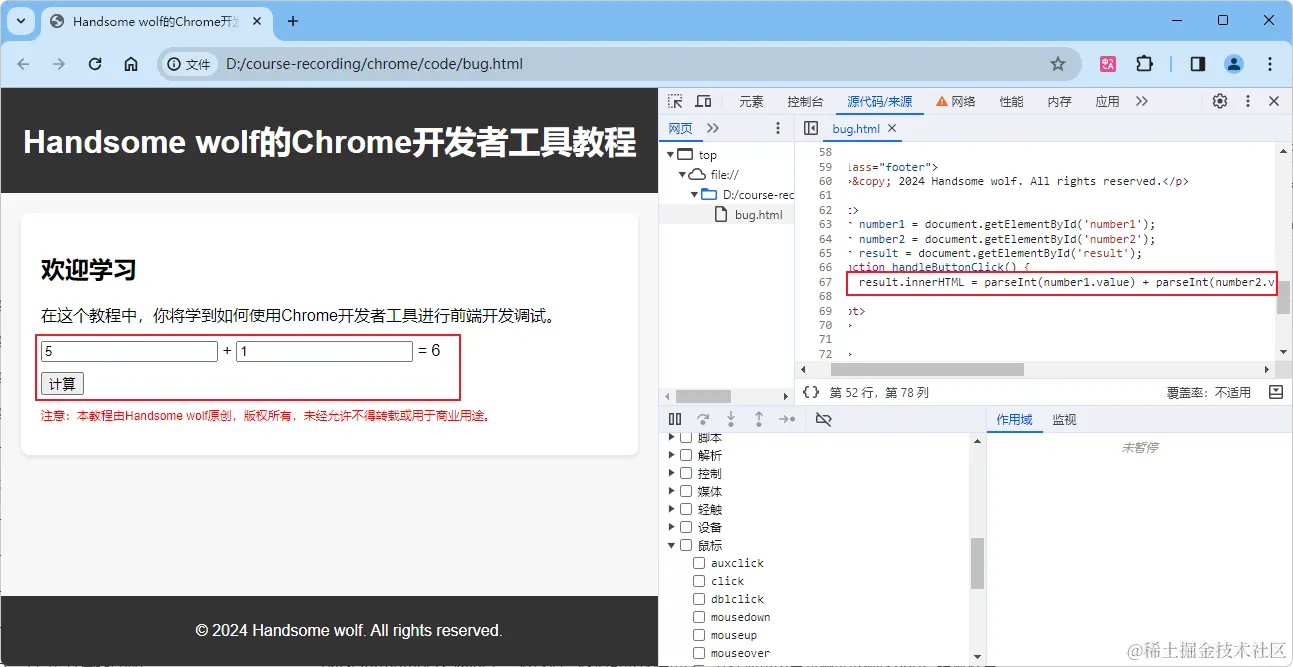Viewport: 1293px width, 667px height.
Task: Show more DevTools panels chevron
Action: (1142, 101)
